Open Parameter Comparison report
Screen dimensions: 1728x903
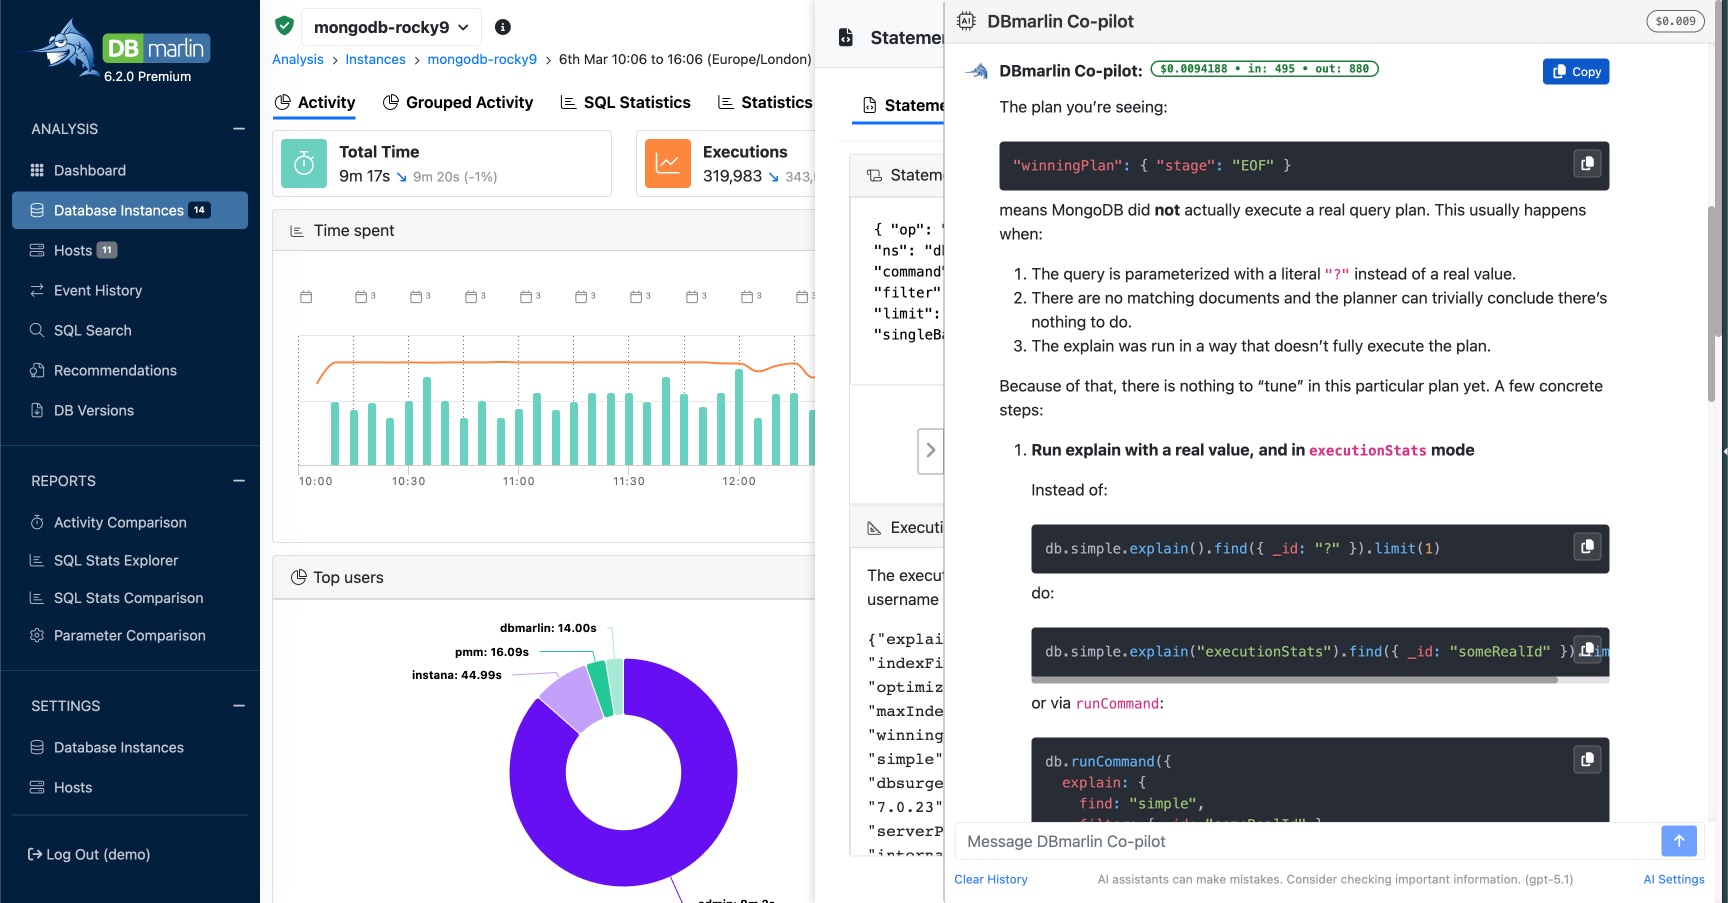point(130,635)
